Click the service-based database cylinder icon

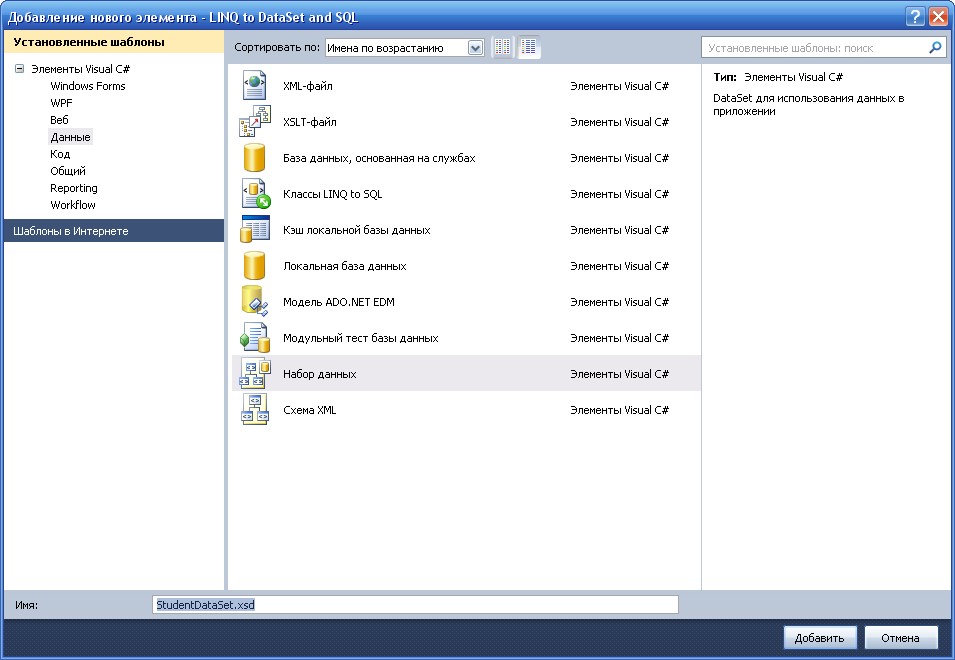(x=254, y=158)
